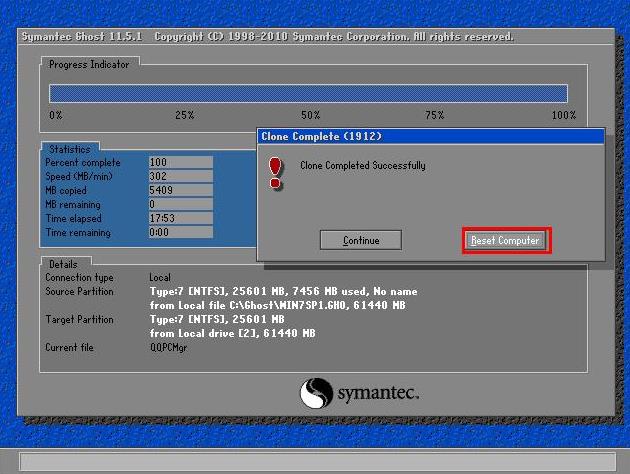Image resolution: width=630 pixels, height=474 pixels.
Task: Click the Target Partition label
Action: click(80, 320)
